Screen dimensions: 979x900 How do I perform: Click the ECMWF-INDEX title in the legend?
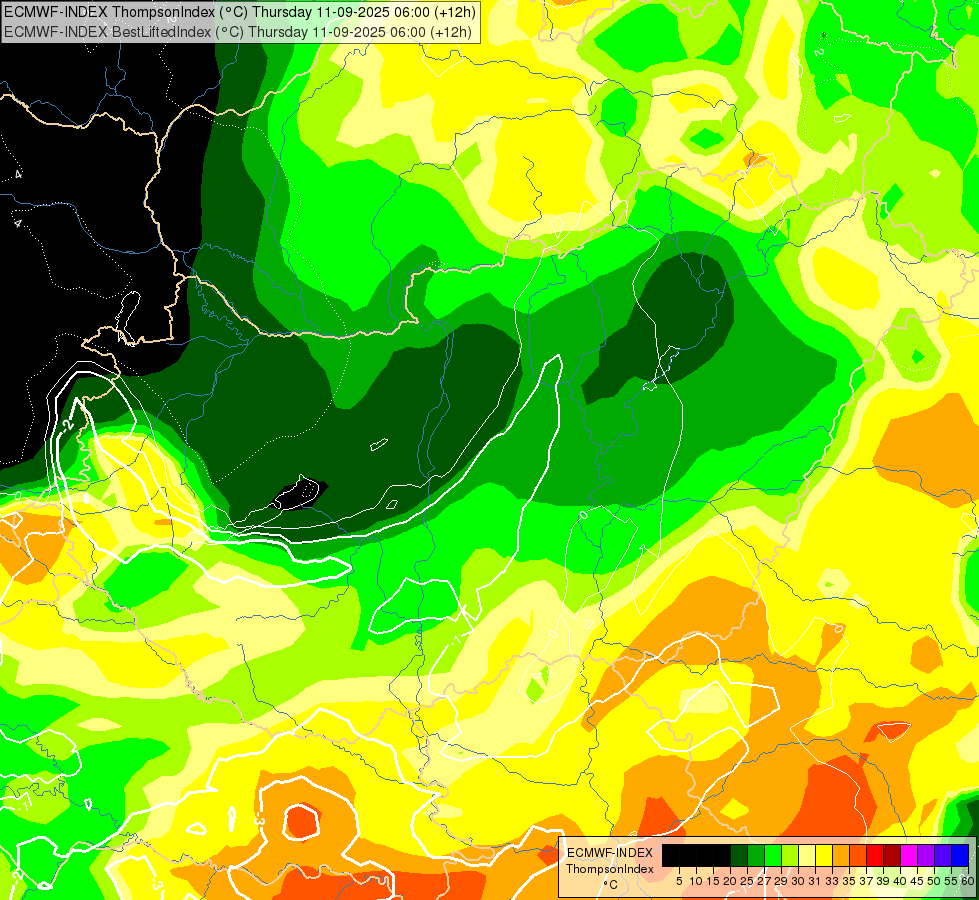(x=610, y=853)
